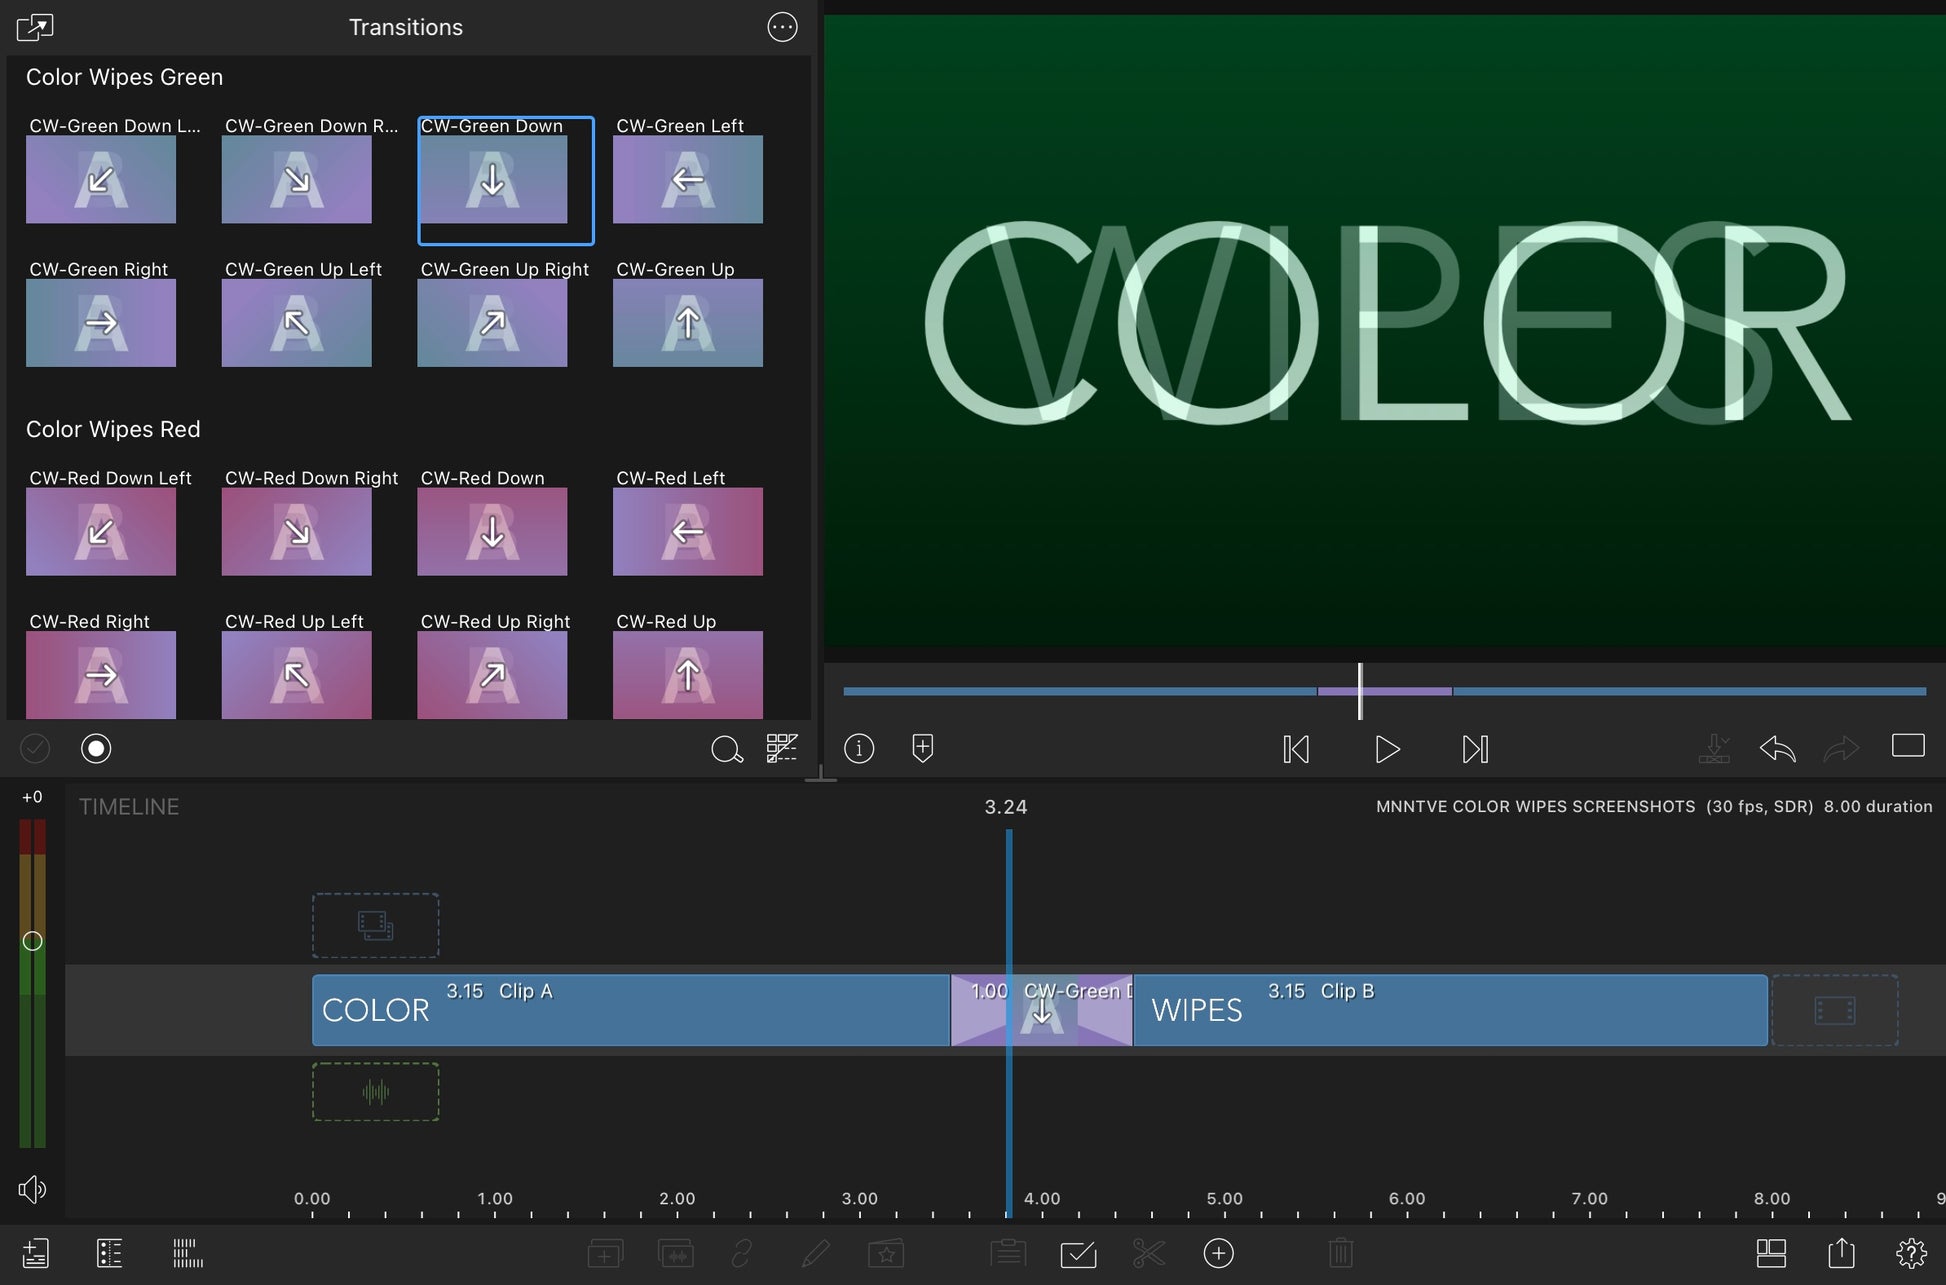The image size is (1946, 1285).
Task: Open the settings gear with question mark
Action: pyautogui.click(x=1911, y=1253)
